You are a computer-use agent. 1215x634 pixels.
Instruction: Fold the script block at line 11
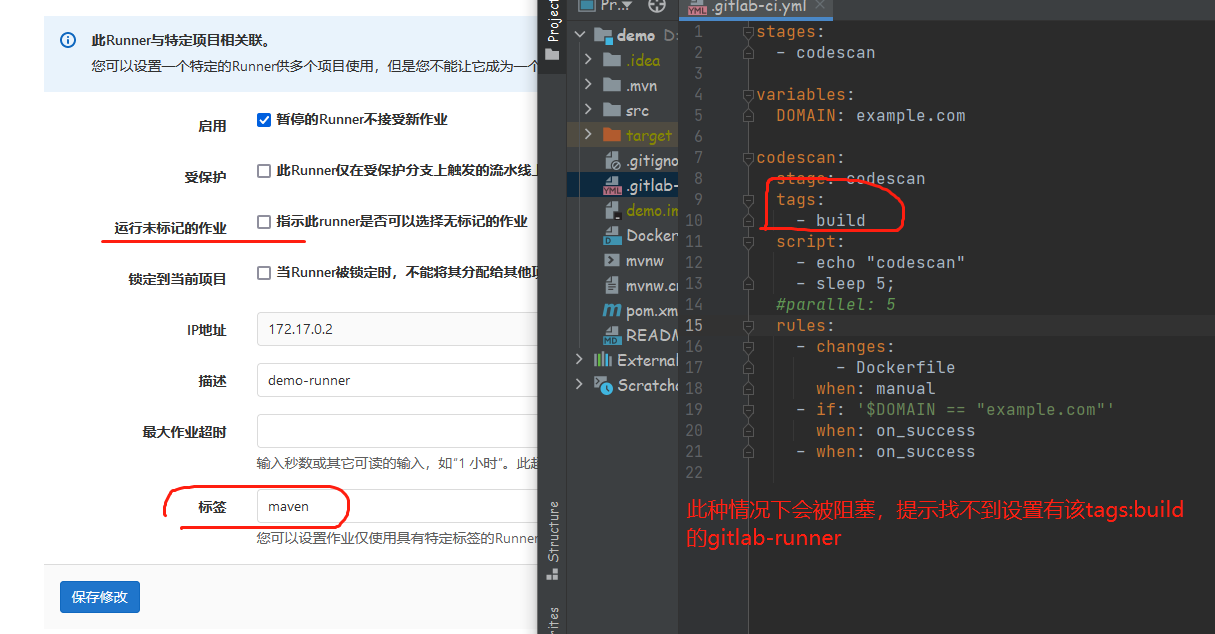click(748, 242)
